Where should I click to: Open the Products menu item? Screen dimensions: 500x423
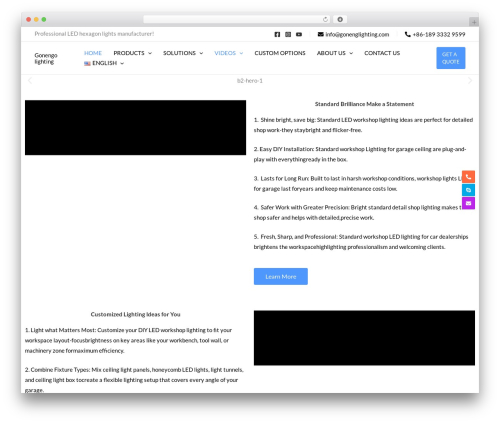[x=129, y=53]
